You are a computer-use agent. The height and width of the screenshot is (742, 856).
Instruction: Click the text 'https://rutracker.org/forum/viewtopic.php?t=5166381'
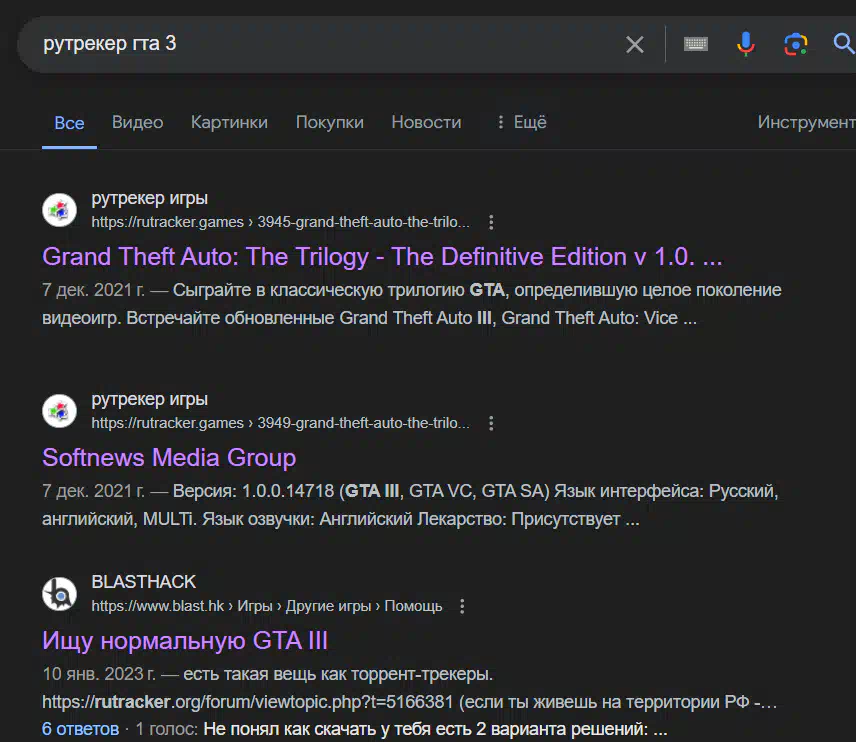point(247,702)
